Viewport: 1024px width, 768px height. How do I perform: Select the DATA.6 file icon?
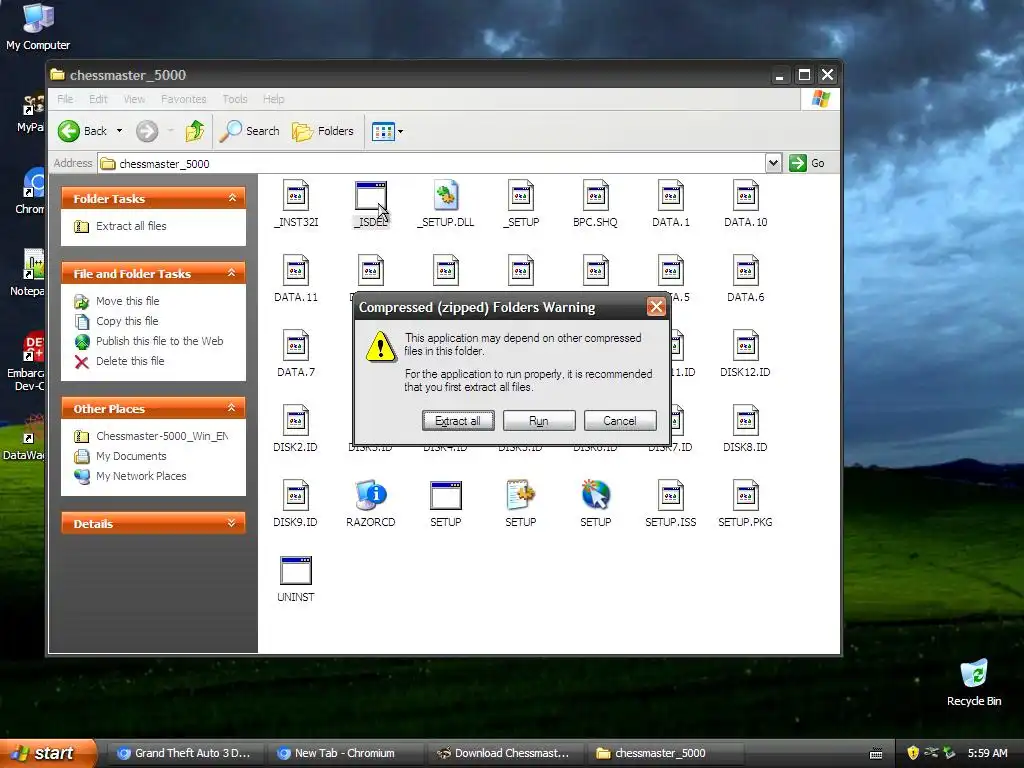(x=746, y=270)
